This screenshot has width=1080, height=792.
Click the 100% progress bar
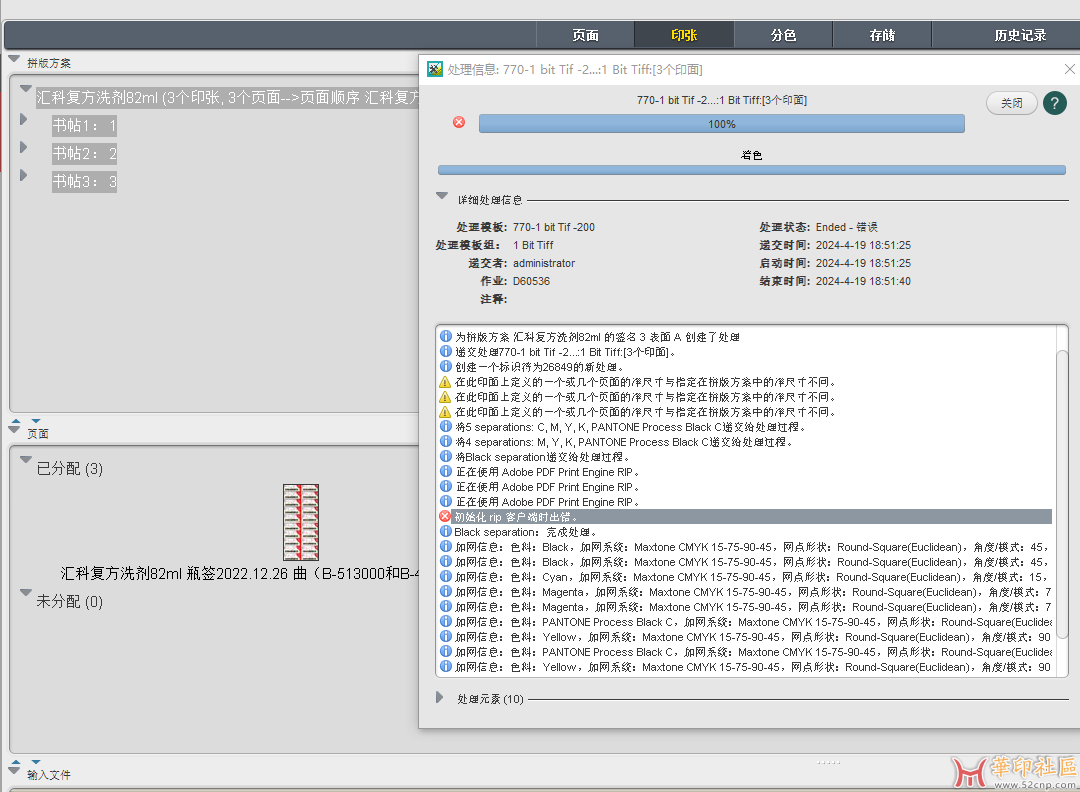tap(722, 124)
